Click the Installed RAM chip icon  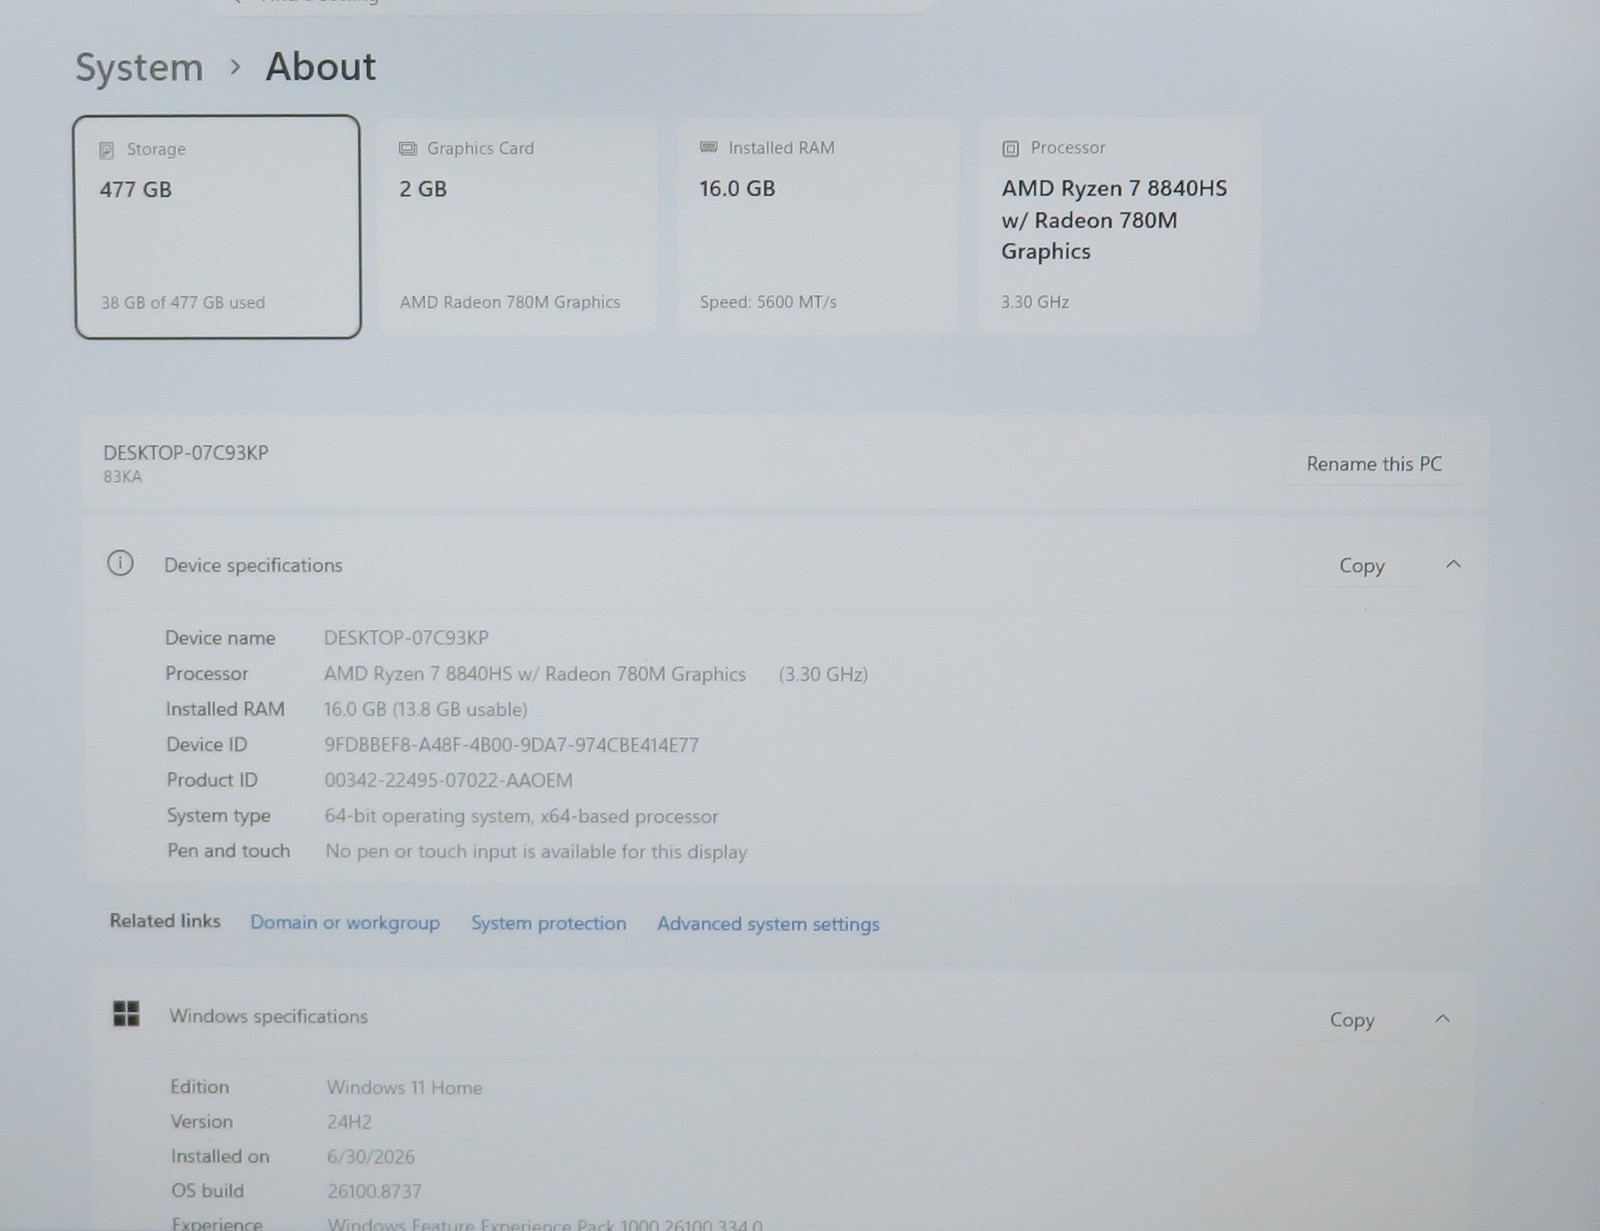(709, 147)
